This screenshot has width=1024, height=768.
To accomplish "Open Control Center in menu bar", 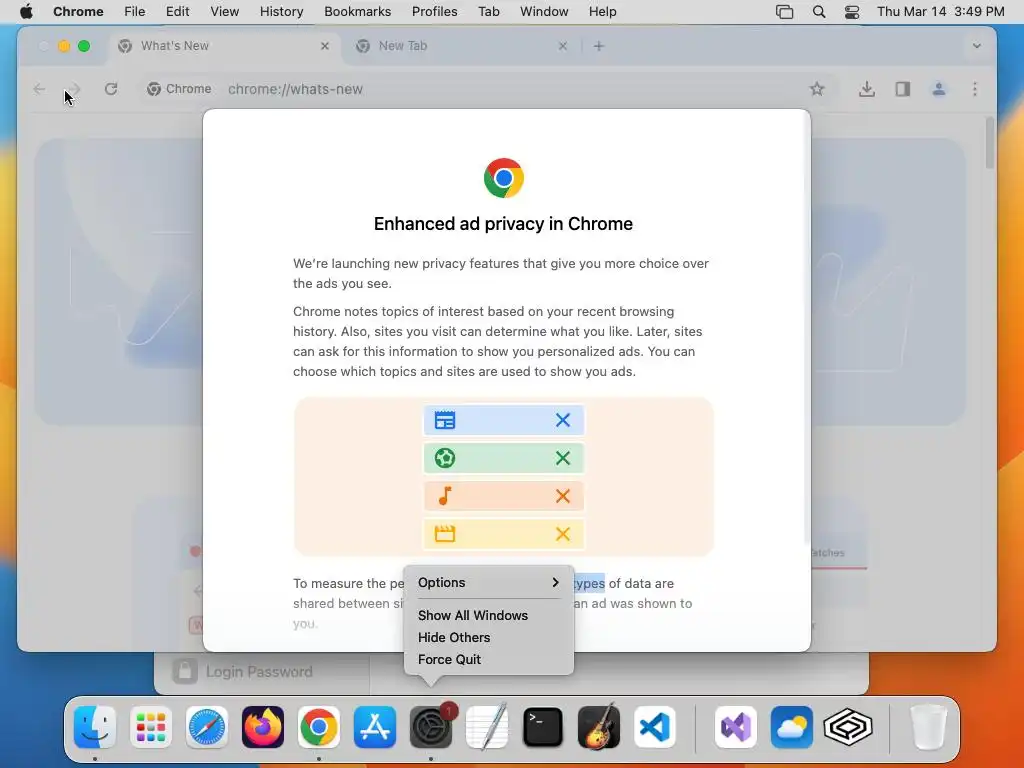I will click(852, 12).
